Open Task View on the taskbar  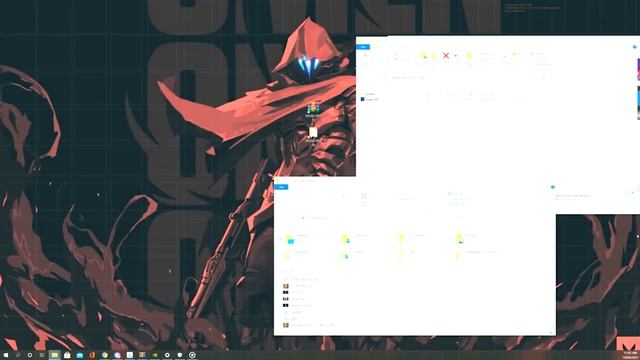point(42,355)
